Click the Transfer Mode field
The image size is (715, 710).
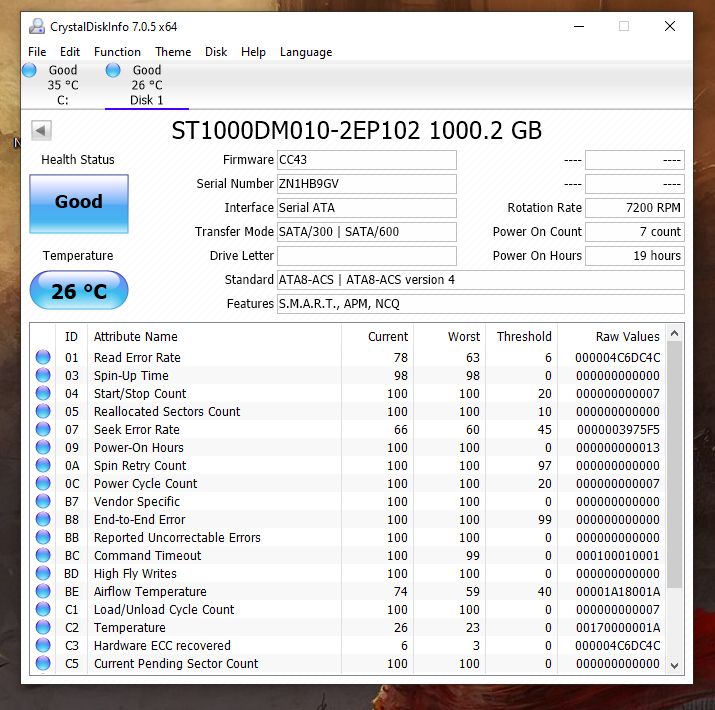(367, 232)
